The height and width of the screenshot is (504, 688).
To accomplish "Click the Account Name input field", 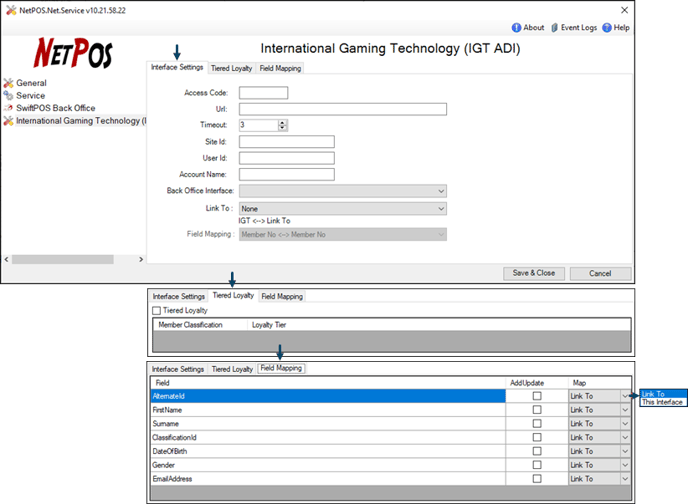I will point(287,175).
